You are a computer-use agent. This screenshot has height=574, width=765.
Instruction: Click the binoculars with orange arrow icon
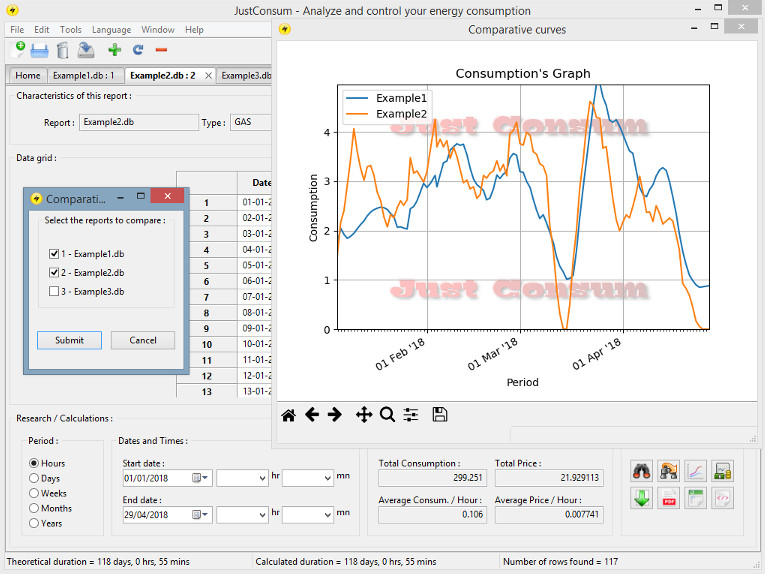coord(668,471)
